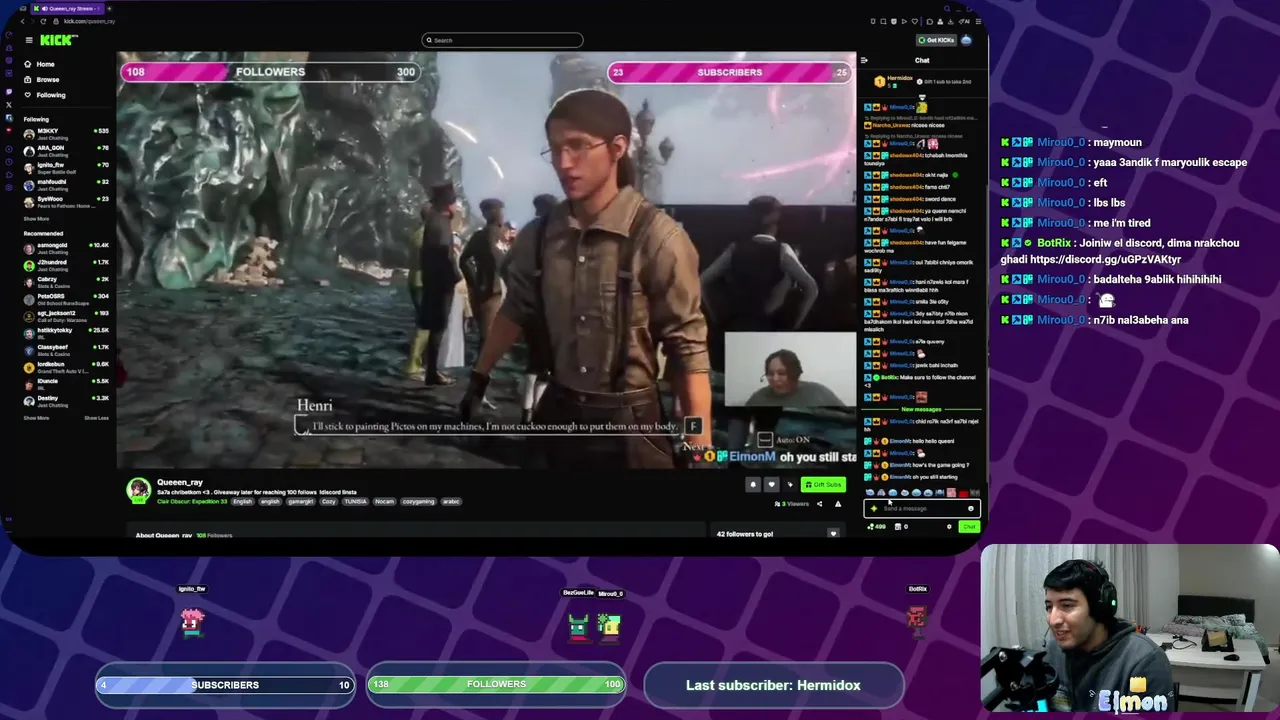Open iDuncle recommended channel
The height and width of the screenshot is (720, 1280).
[x=66, y=384]
